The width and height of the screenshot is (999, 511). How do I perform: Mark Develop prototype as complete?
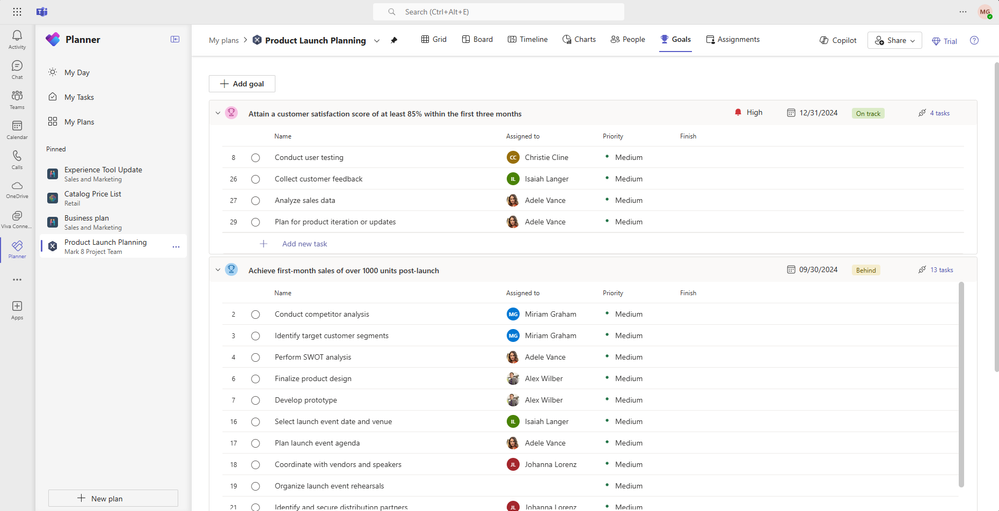[255, 400]
